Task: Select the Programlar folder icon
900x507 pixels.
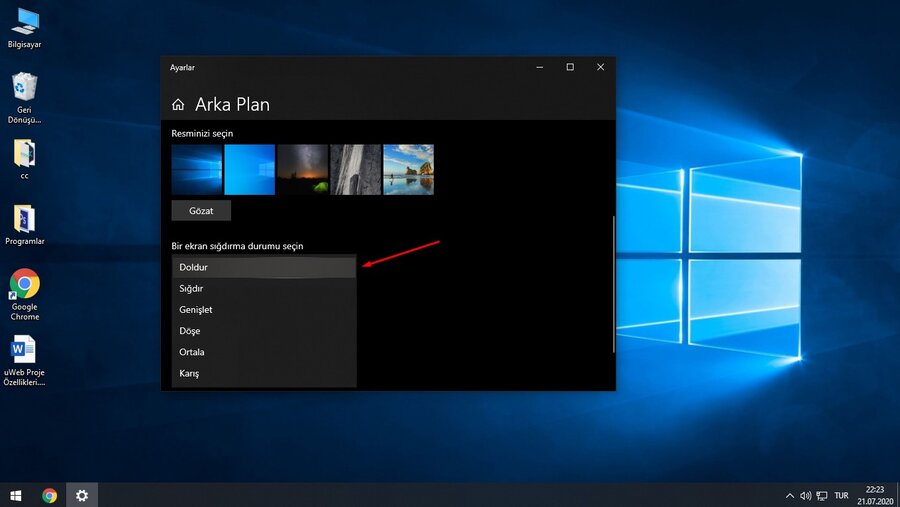Action: [24, 225]
